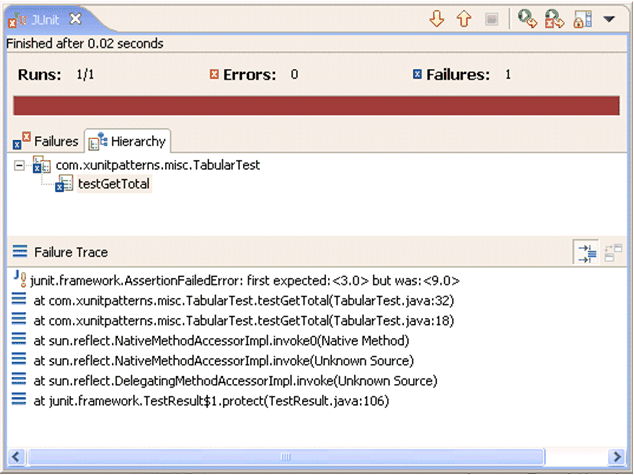Switch to the Failures tab
Image resolution: width=634 pixels, height=475 pixels.
(x=46, y=142)
